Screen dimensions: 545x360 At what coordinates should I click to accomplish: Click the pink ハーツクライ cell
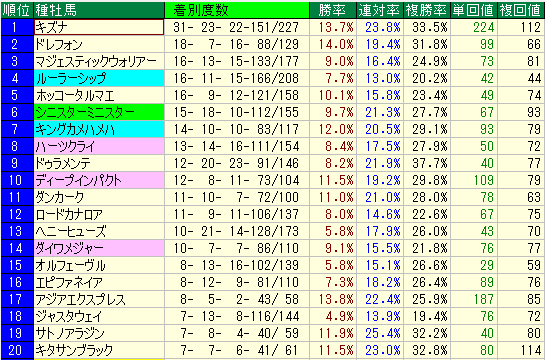pyautogui.click(x=99, y=146)
